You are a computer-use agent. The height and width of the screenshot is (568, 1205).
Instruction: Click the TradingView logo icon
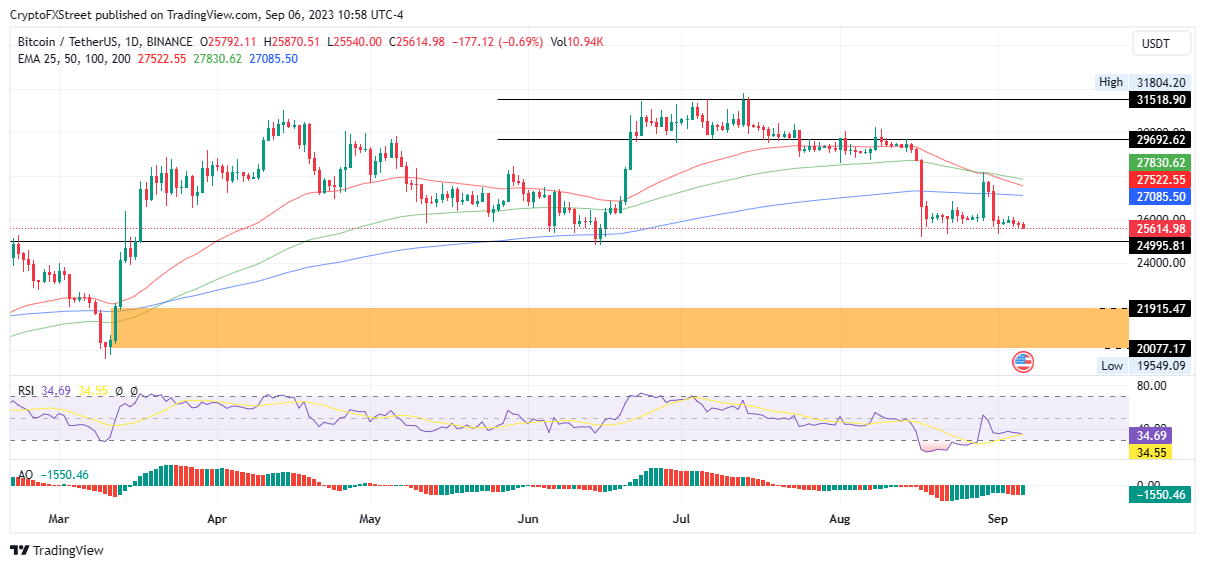(20, 550)
